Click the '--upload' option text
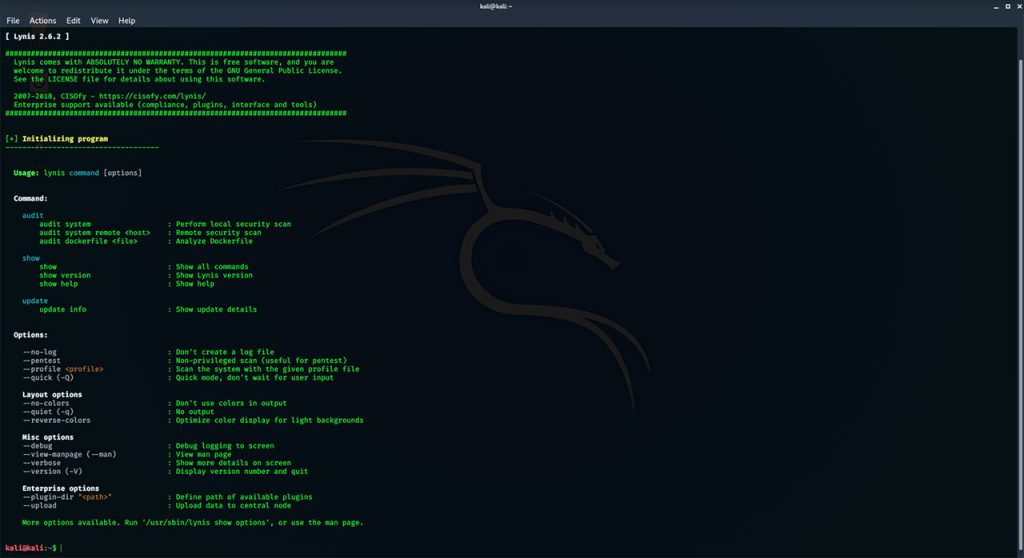The width and height of the screenshot is (1024, 558). pyautogui.click(x=40, y=505)
